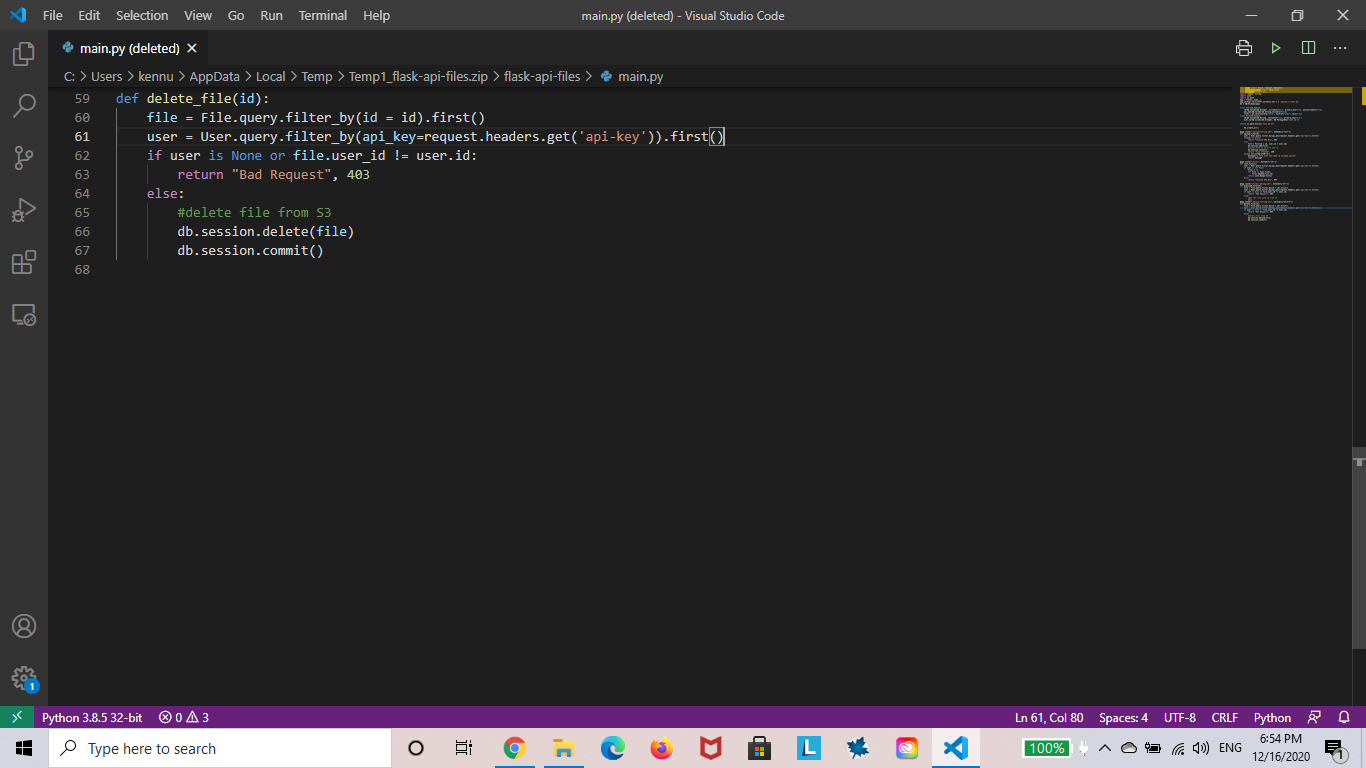Image resolution: width=1366 pixels, height=768 pixels.
Task: Open the More Actions ellipsis menu
Action: [x=1340, y=47]
